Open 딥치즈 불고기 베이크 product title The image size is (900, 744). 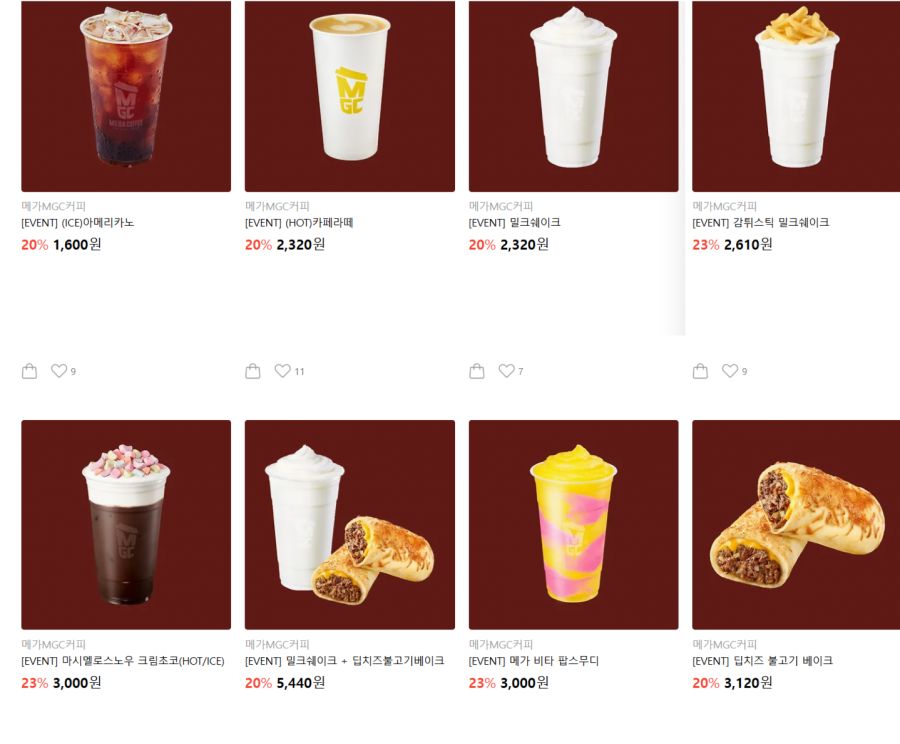[x=762, y=661]
